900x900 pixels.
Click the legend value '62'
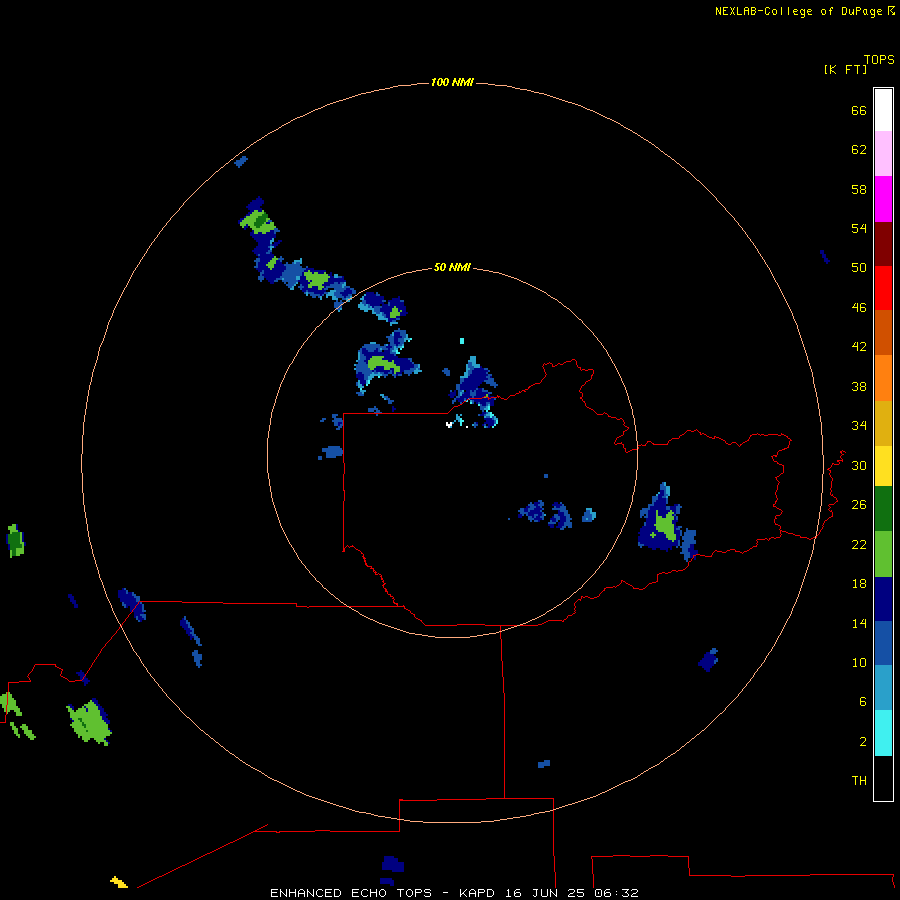click(859, 149)
